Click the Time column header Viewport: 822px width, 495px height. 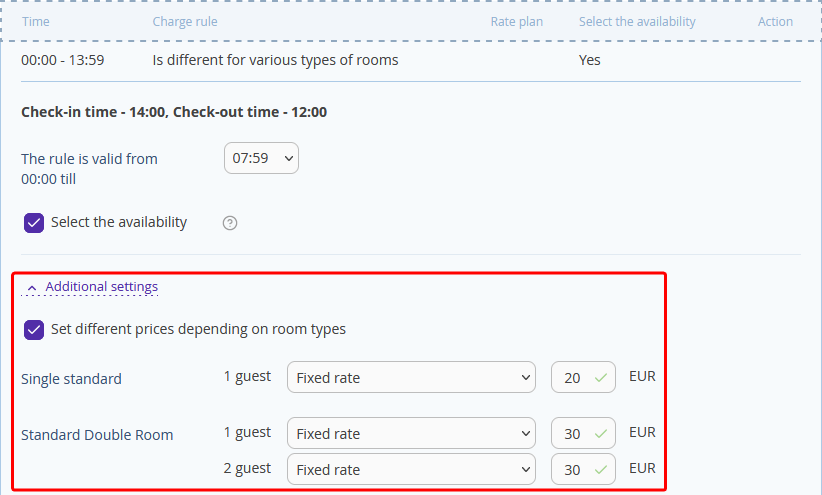click(36, 21)
